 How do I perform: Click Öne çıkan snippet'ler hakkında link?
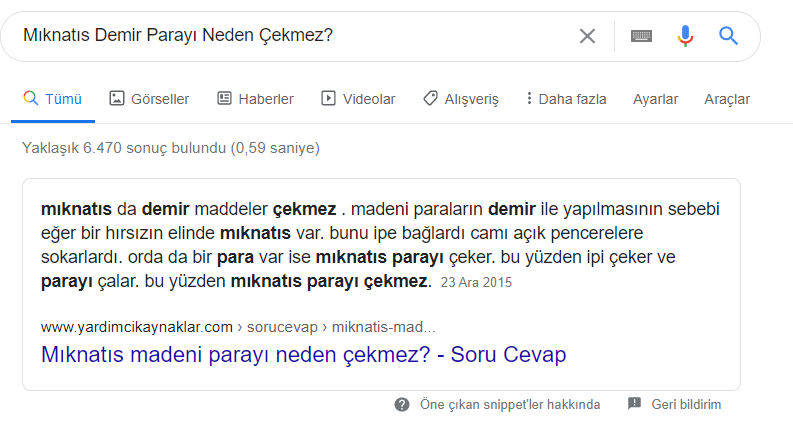click(510, 405)
